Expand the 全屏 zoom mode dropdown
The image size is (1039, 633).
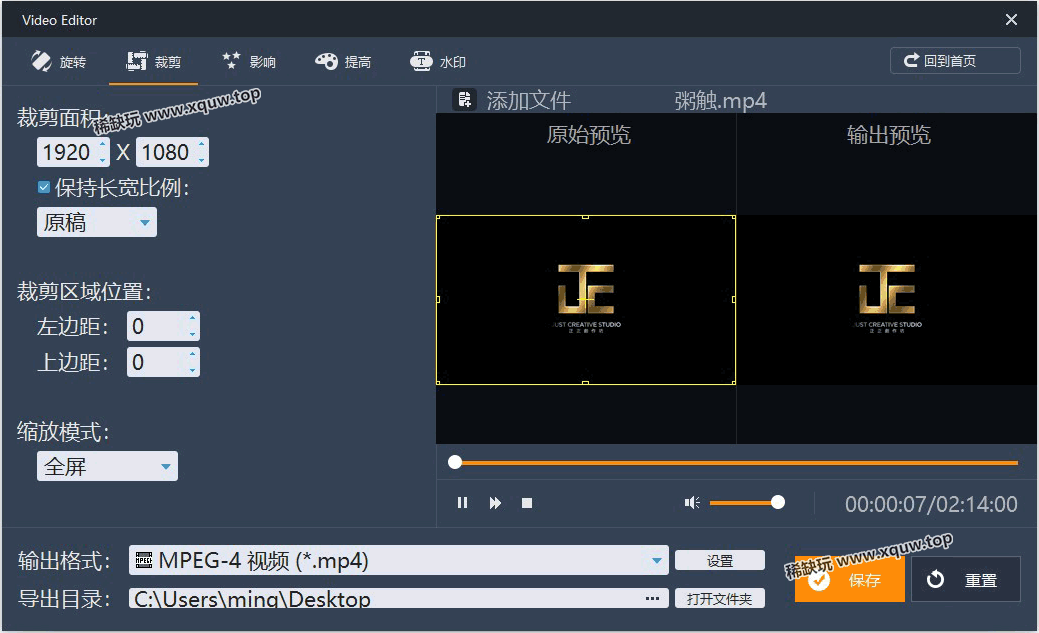(107, 466)
